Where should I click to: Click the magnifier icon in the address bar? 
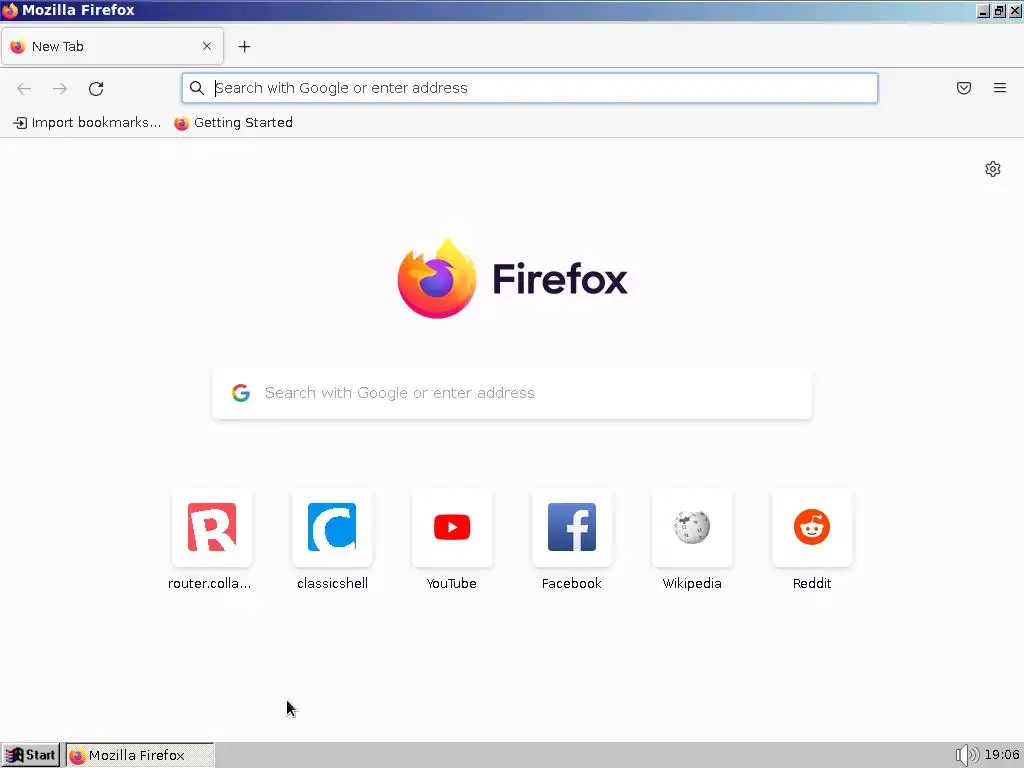(197, 88)
